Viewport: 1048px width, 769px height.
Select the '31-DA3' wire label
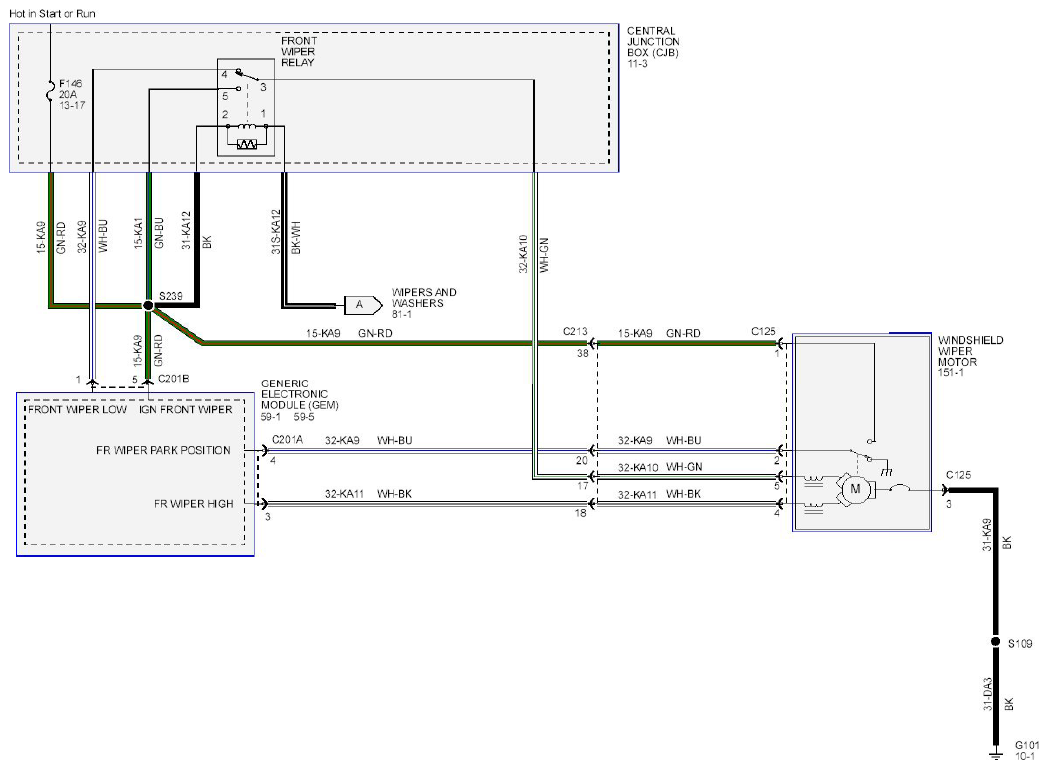coord(988,694)
